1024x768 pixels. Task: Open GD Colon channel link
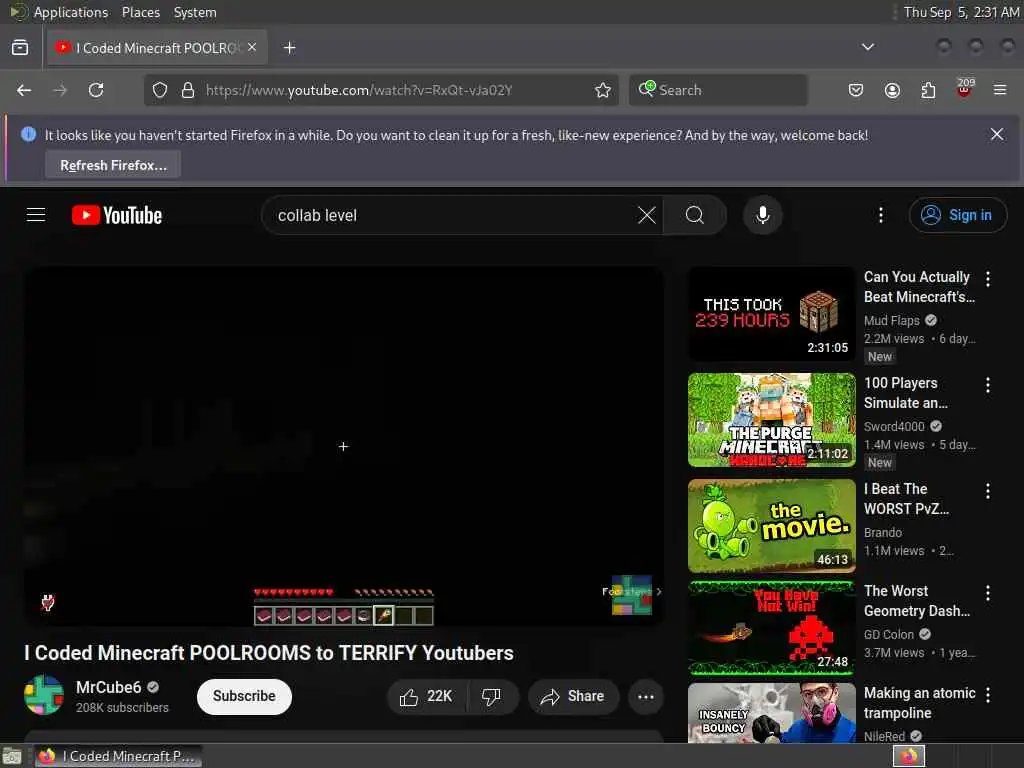[889, 634]
